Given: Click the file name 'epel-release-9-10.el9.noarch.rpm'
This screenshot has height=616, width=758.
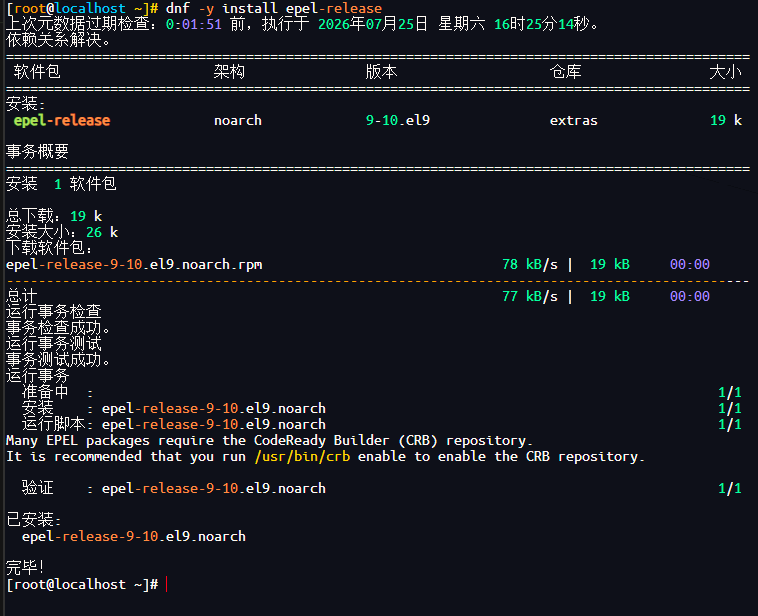Looking at the screenshot, I should [x=134, y=264].
